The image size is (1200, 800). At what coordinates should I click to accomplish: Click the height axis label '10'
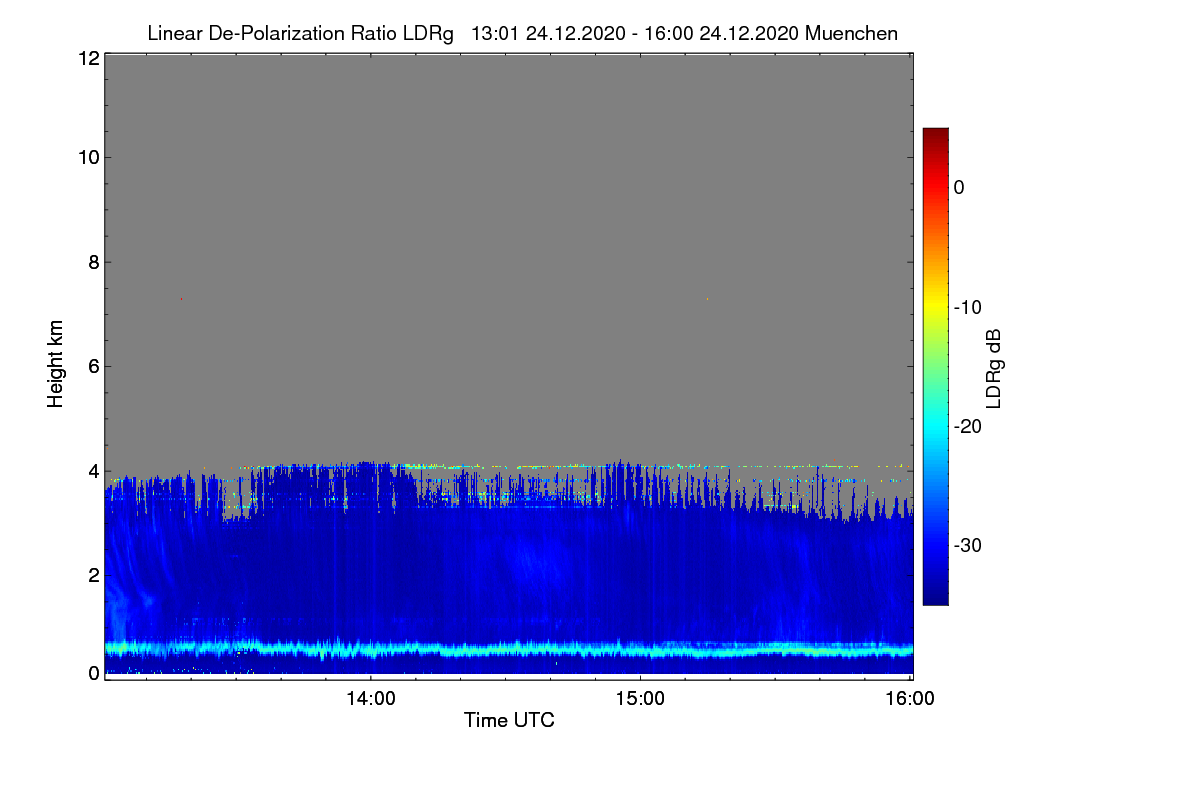point(87,157)
